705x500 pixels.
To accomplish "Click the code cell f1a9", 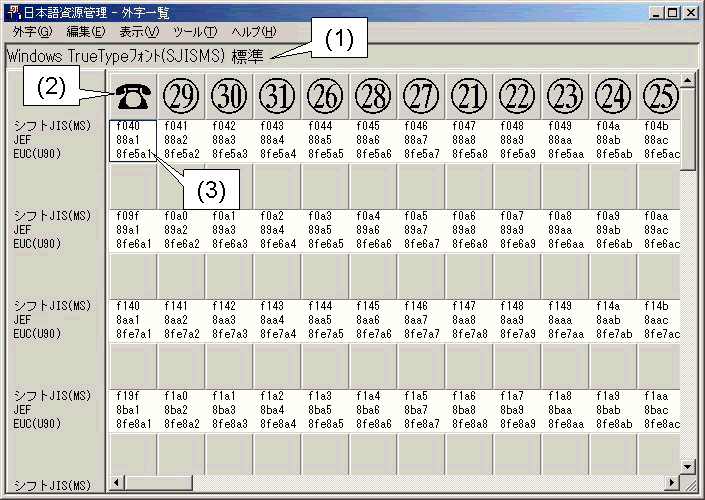I will (x=609, y=396).
